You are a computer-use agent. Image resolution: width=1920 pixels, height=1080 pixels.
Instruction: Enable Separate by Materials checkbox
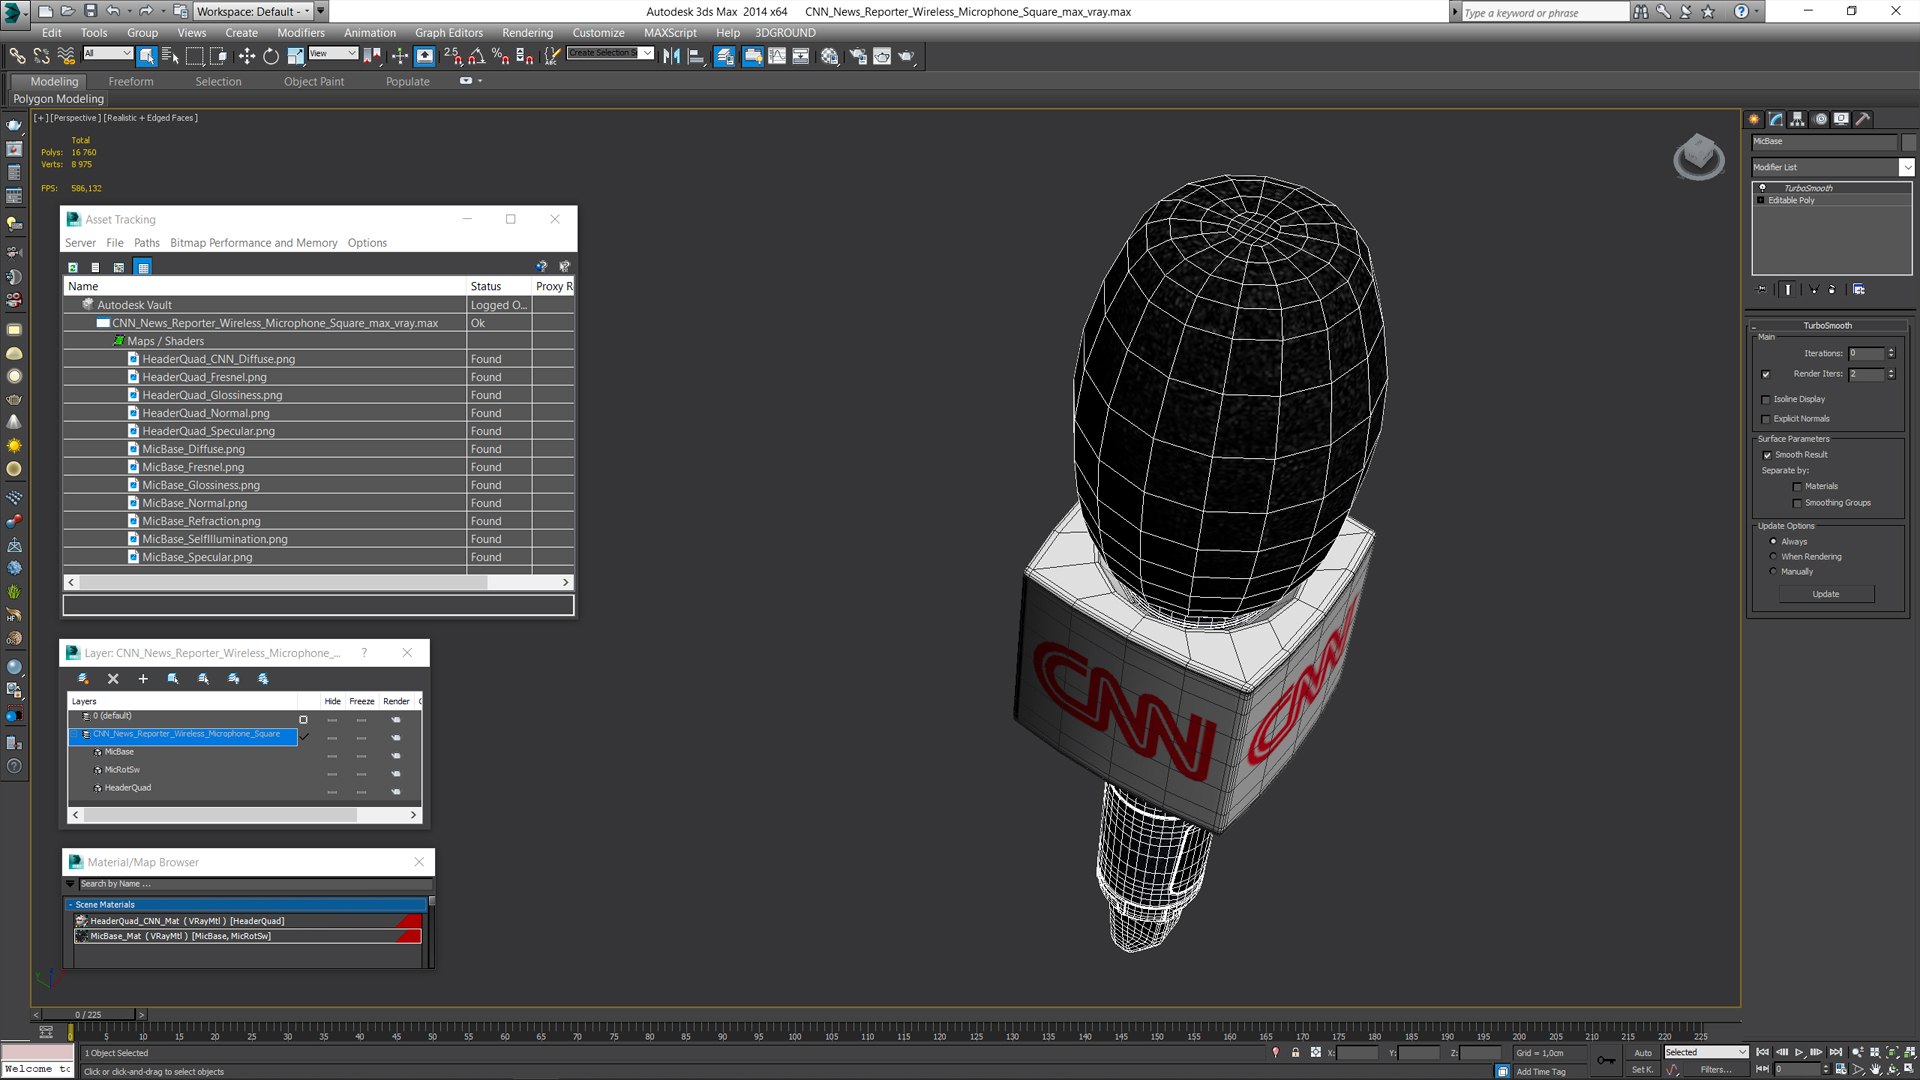coord(1797,486)
